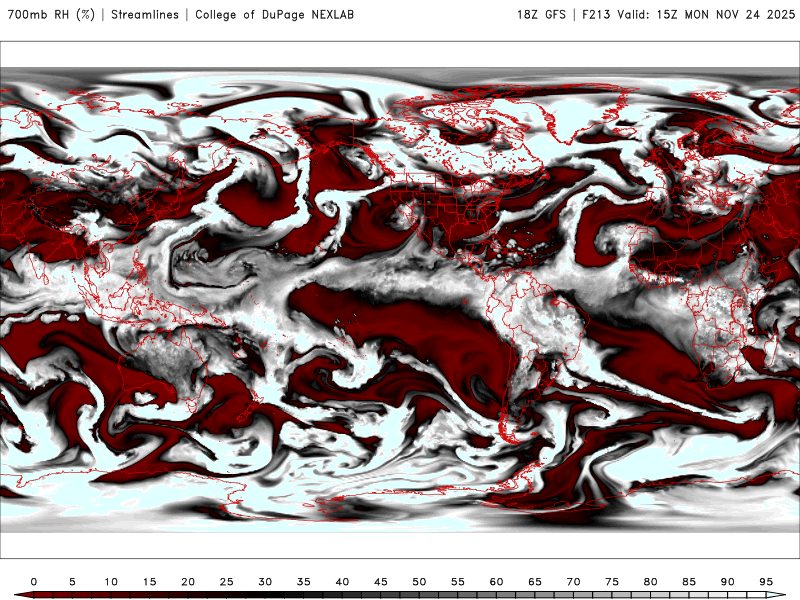
Task: Click the '55' label on the RH scale
Action: pyautogui.click(x=458, y=582)
